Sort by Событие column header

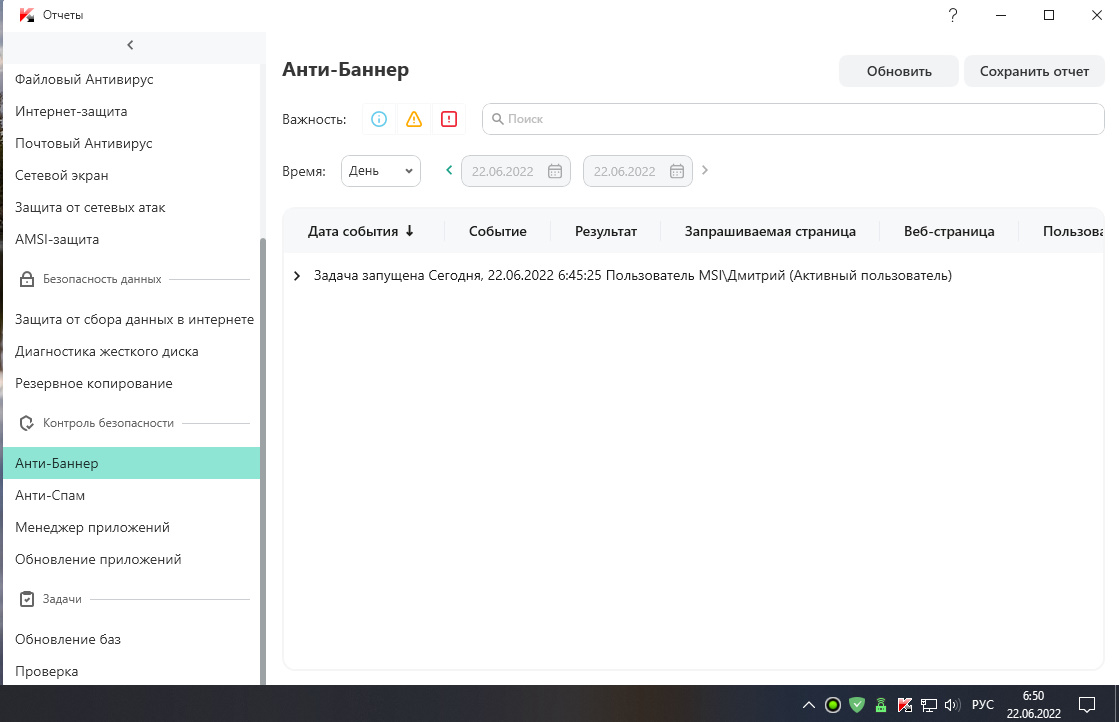click(x=497, y=231)
